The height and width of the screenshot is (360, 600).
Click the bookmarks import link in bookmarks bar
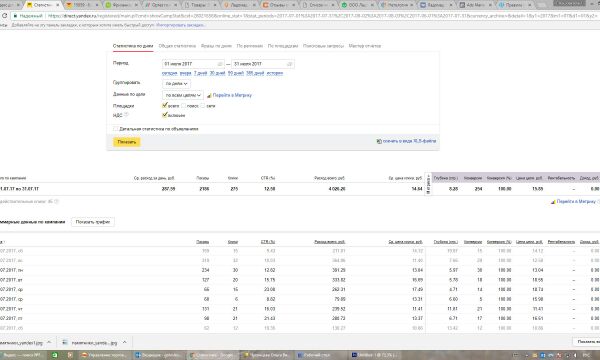click(x=180, y=25)
